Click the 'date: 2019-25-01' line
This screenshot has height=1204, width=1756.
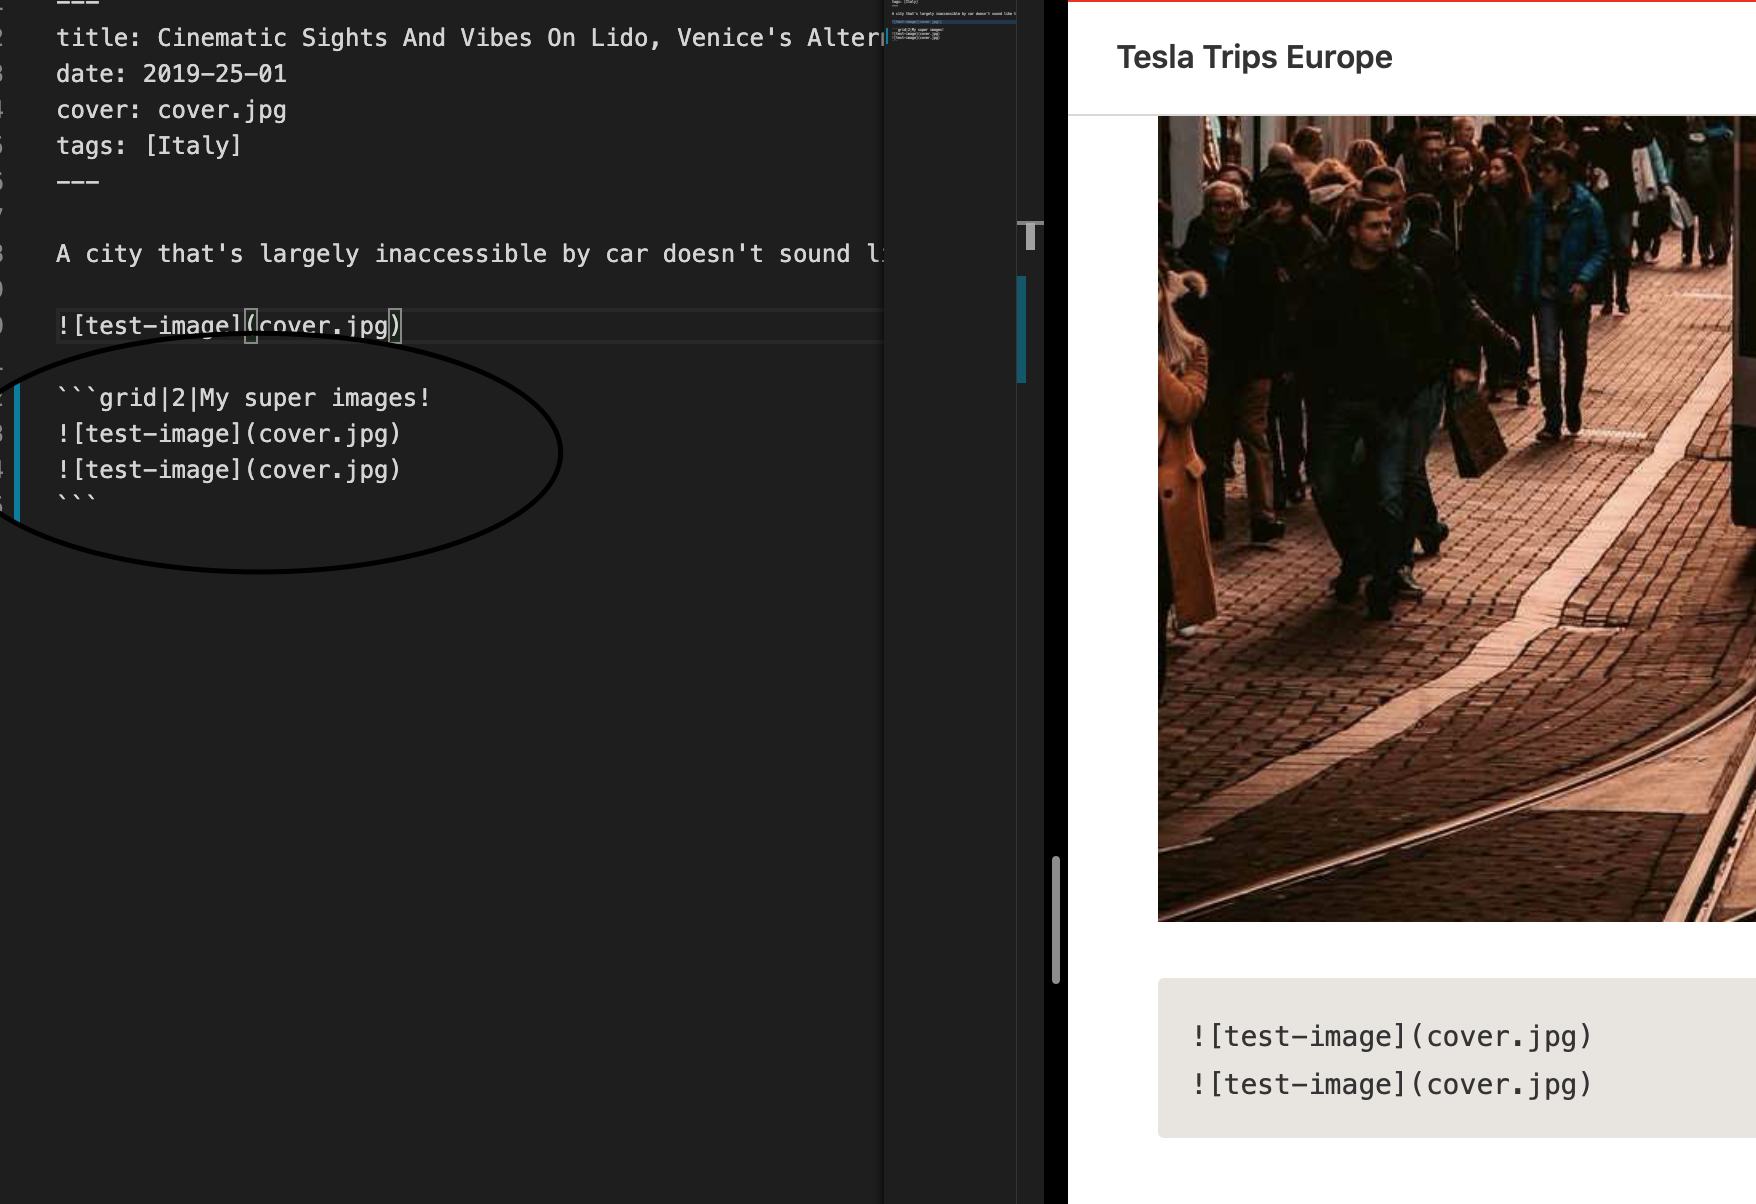pos(171,74)
